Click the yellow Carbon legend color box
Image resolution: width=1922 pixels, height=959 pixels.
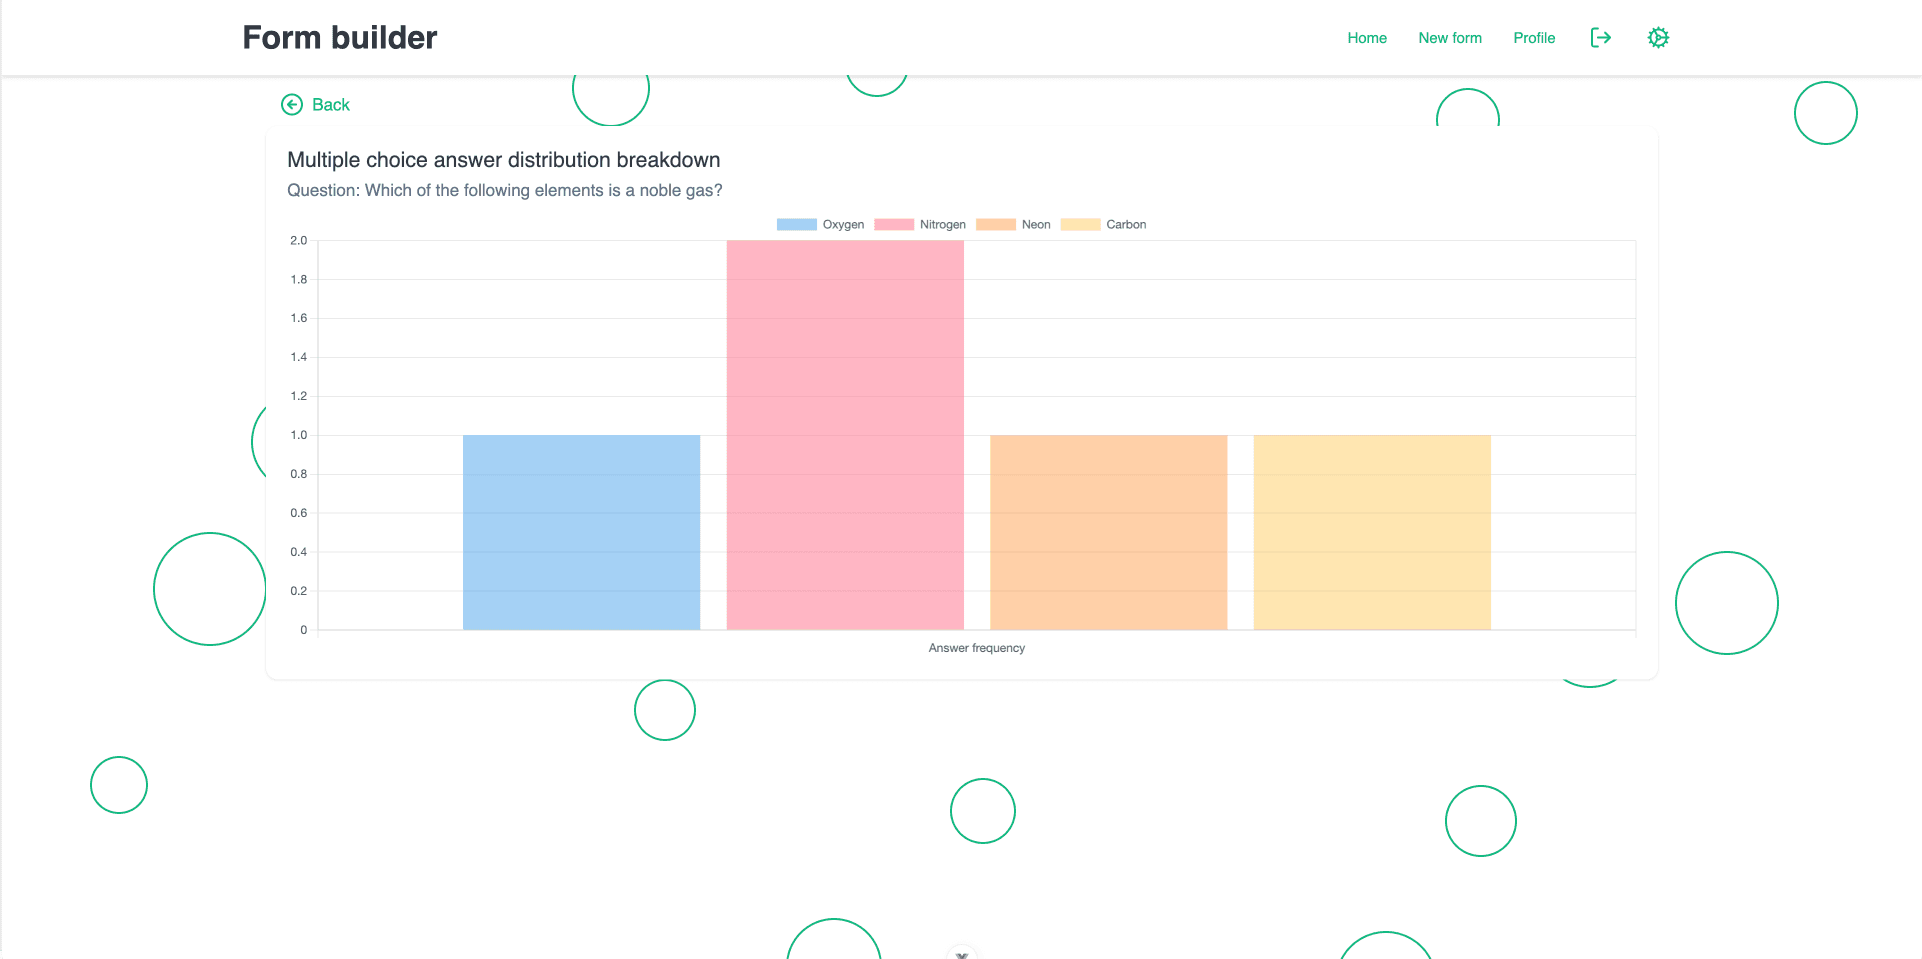(x=1080, y=225)
